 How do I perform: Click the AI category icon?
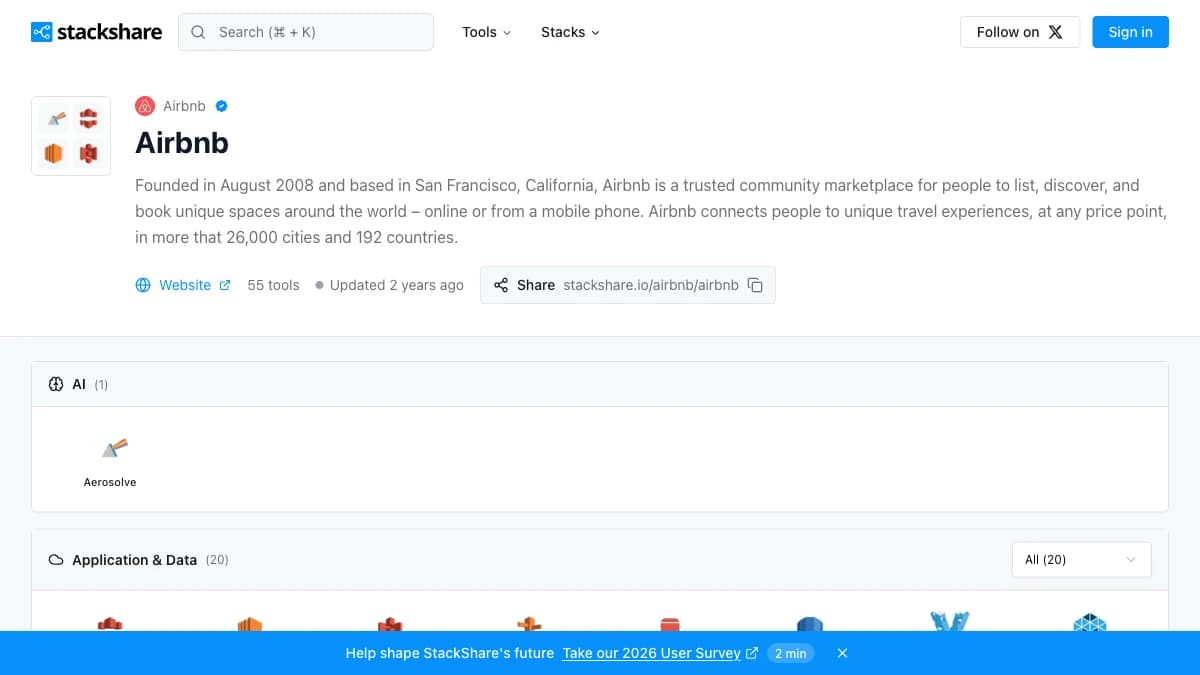[x=56, y=384]
